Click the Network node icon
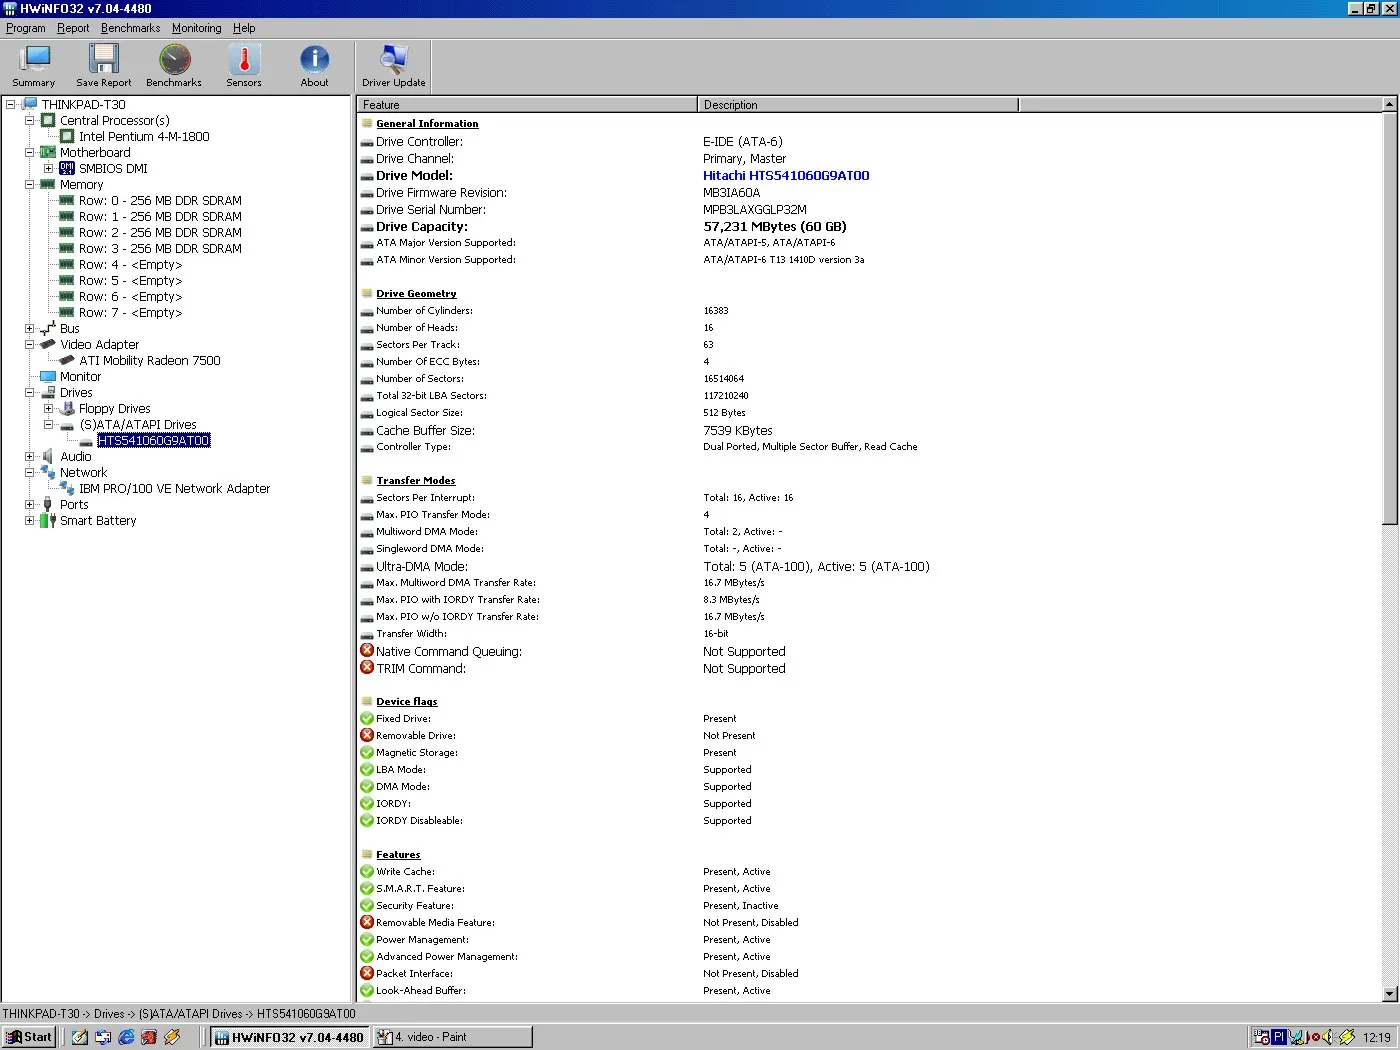 point(48,472)
